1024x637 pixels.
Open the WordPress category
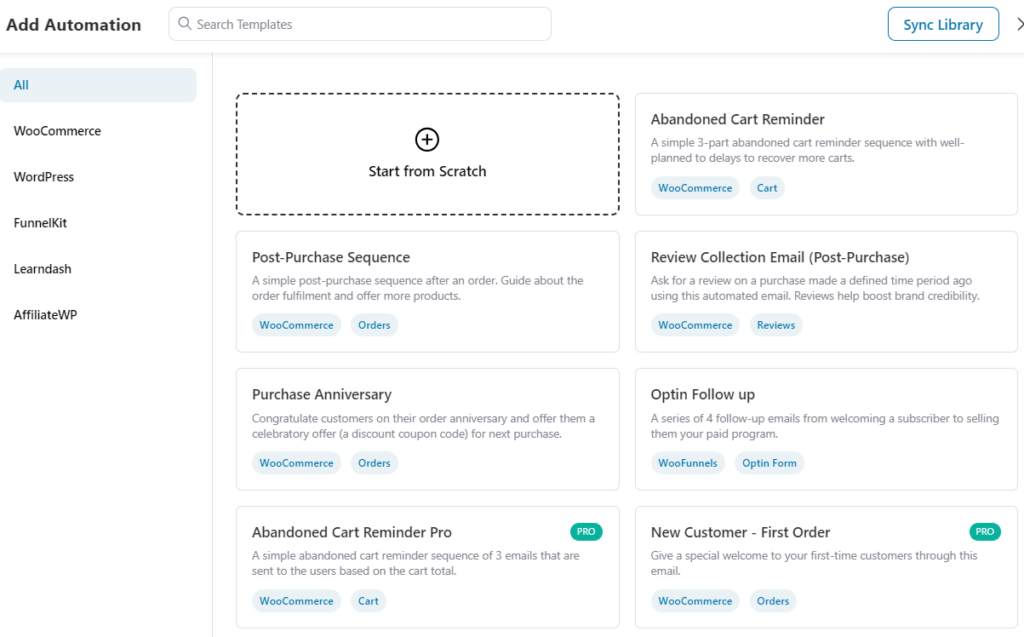(x=44, y=177)
